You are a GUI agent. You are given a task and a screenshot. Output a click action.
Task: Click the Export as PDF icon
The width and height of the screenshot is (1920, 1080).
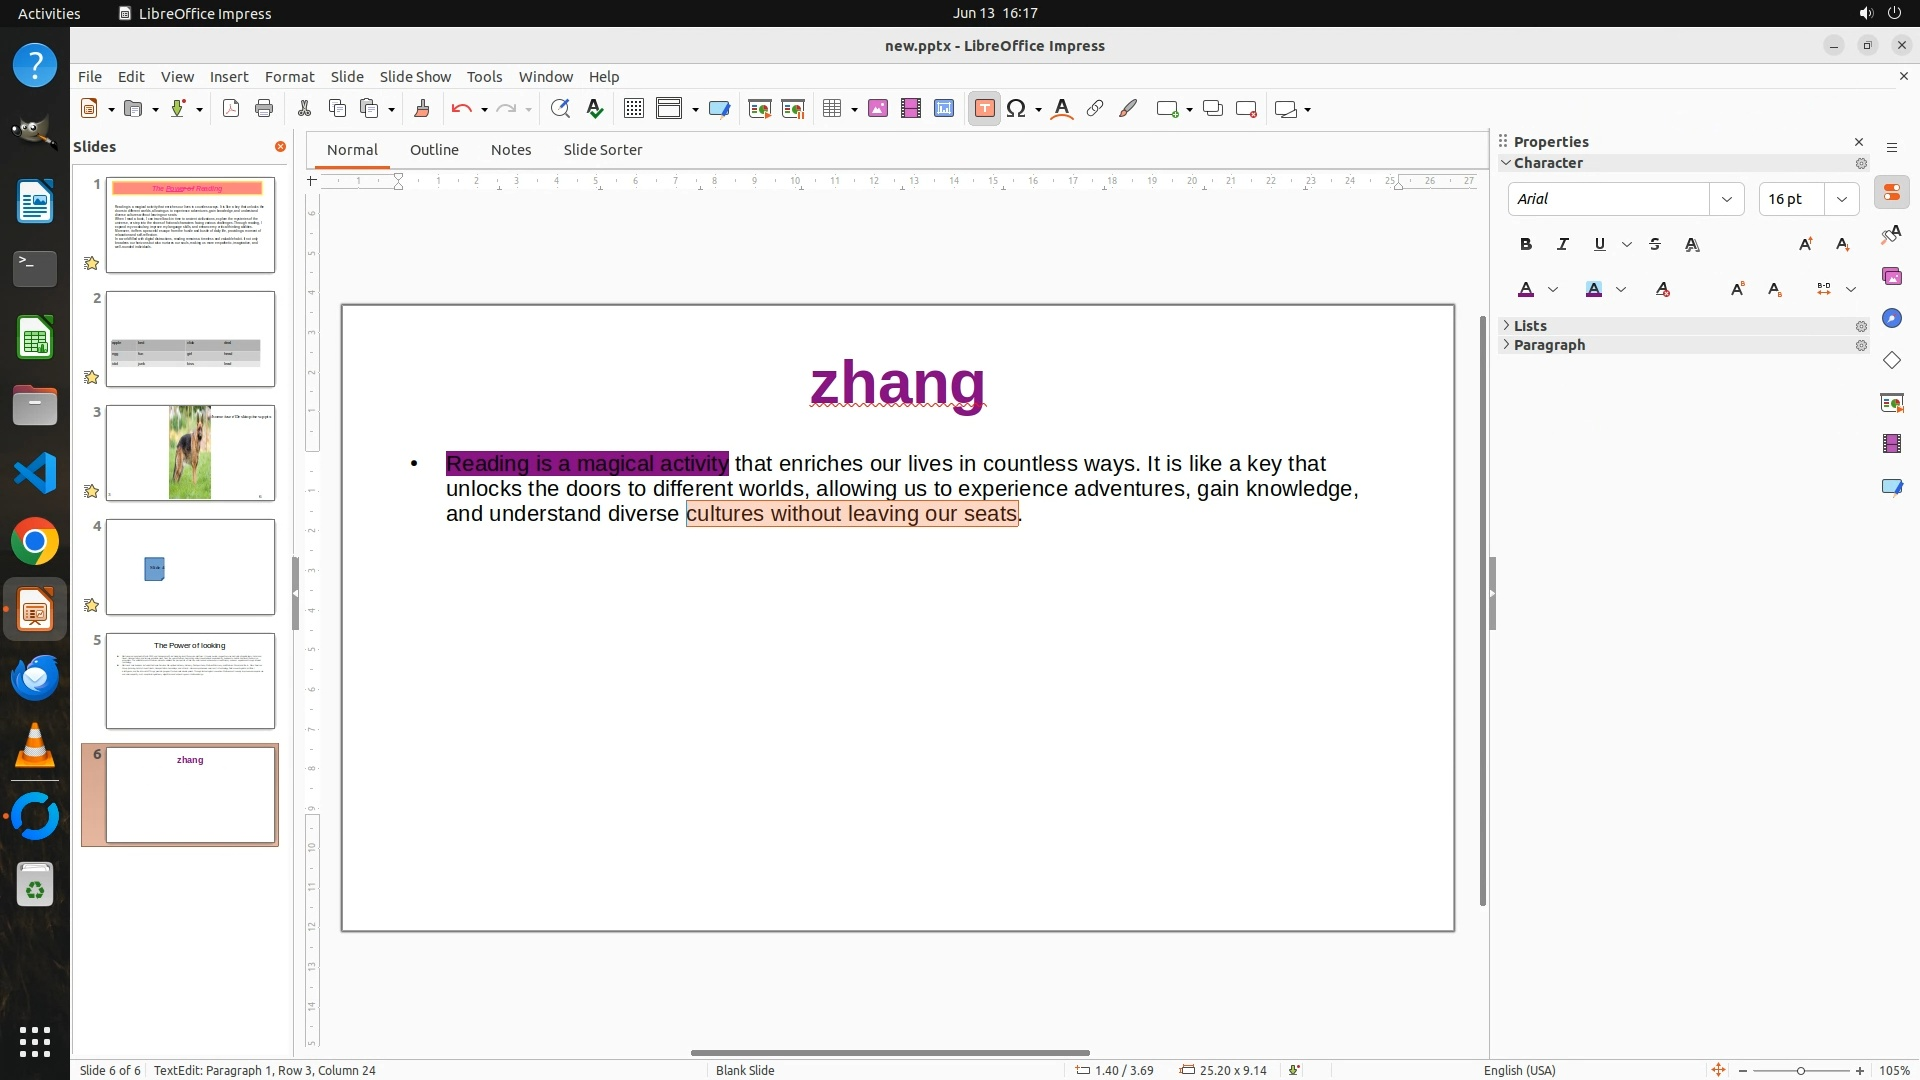click(231, 109)
